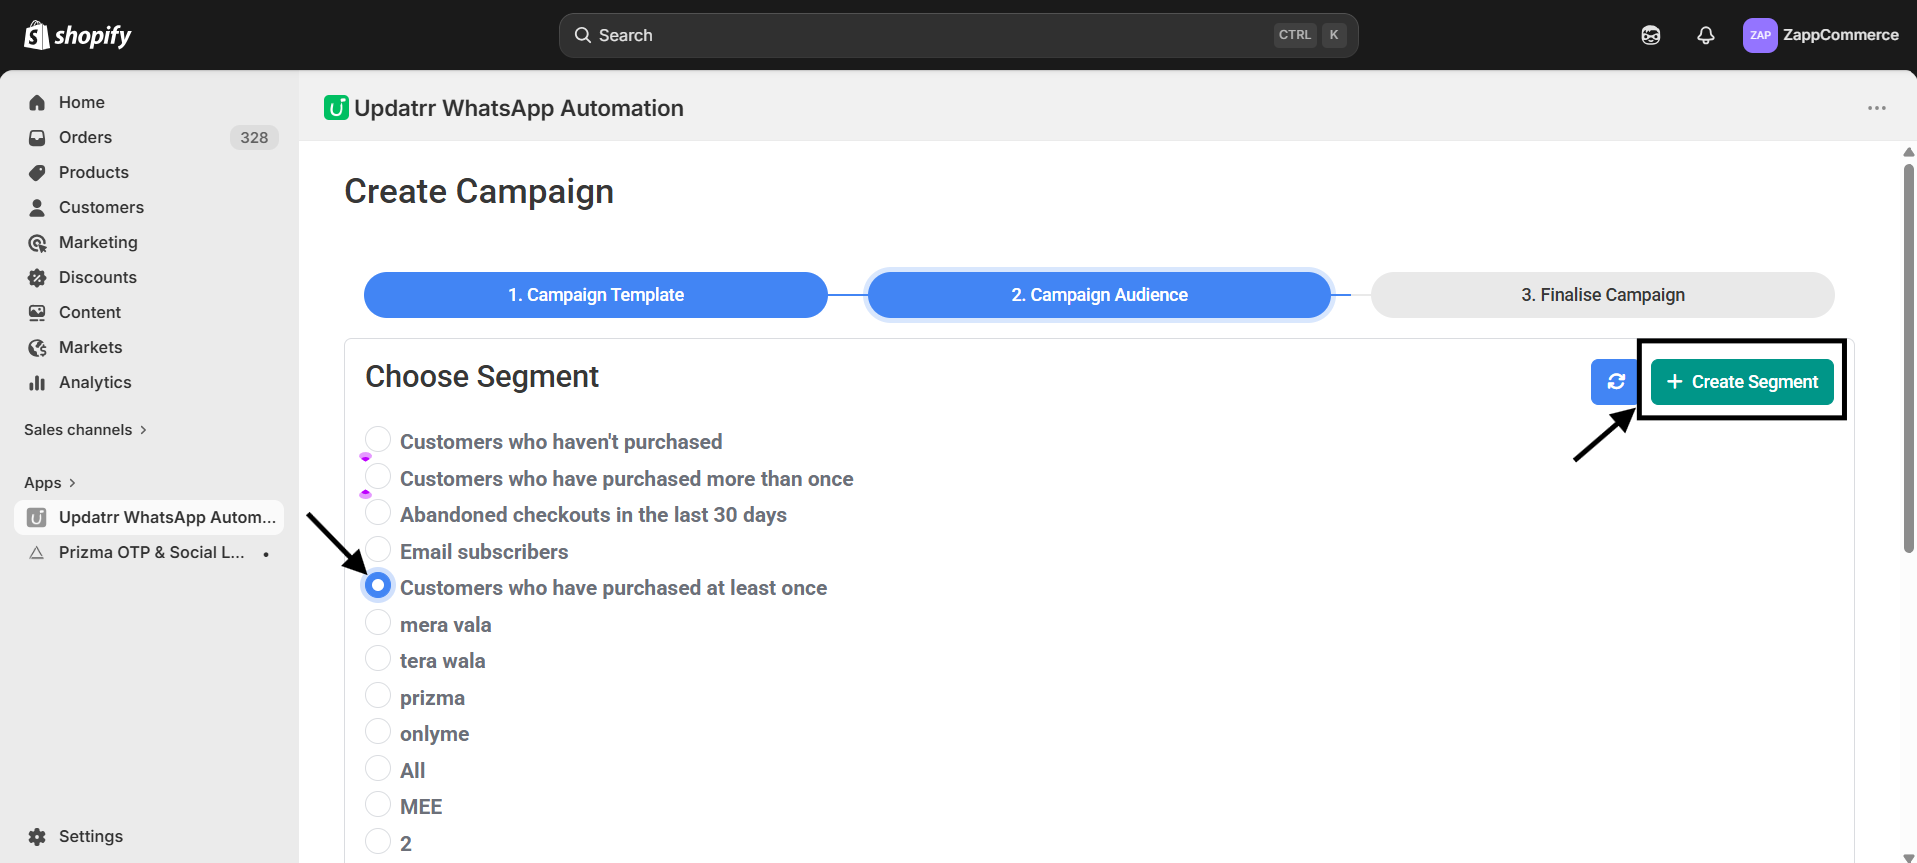Expand the Sales channels section
The height and width of the screenshot is (863, 1917).
pos(85,430)
